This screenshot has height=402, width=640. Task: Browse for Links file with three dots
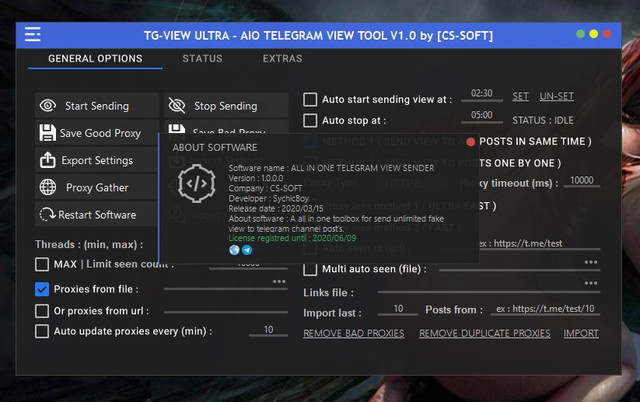click(591, 283)
